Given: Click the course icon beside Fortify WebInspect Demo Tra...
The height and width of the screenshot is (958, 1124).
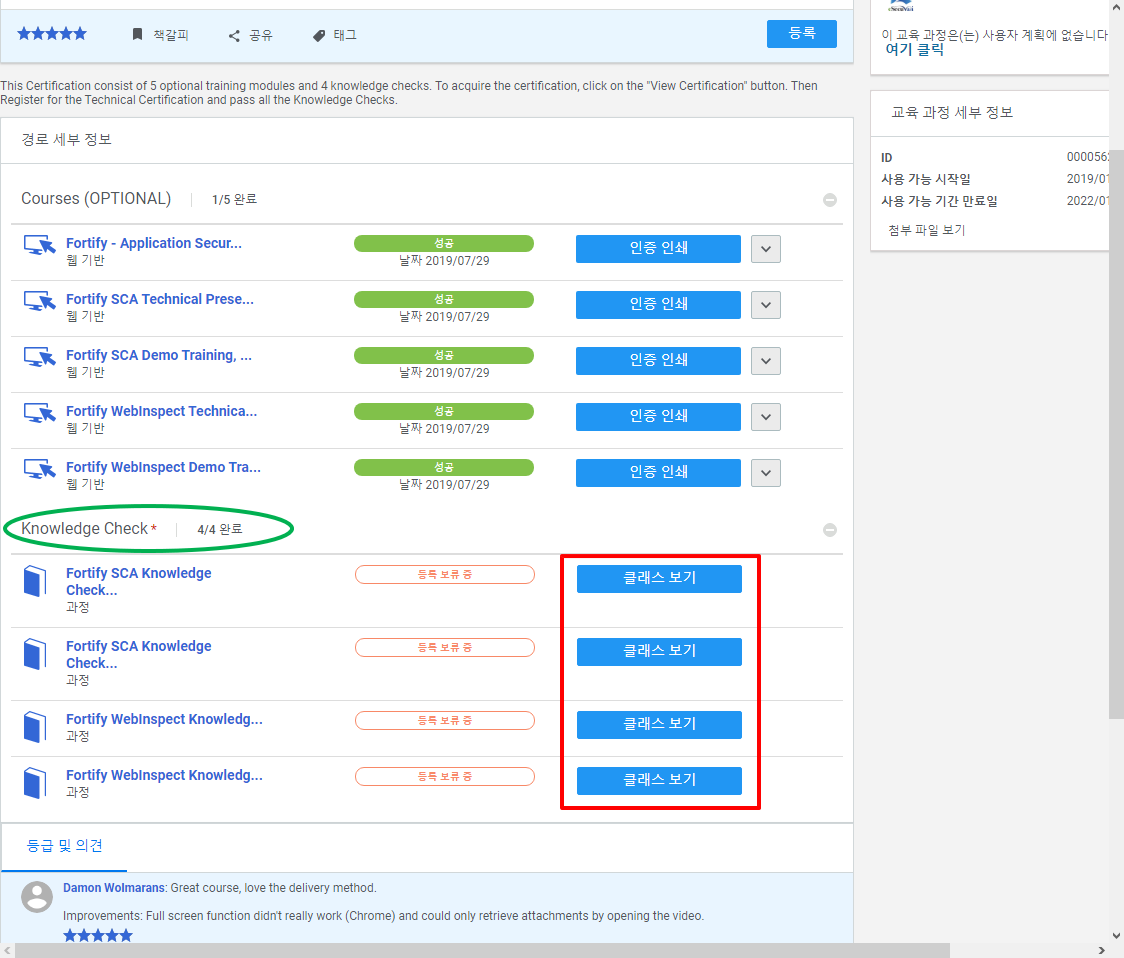Looking at the screenshot, I should point(39,469).
